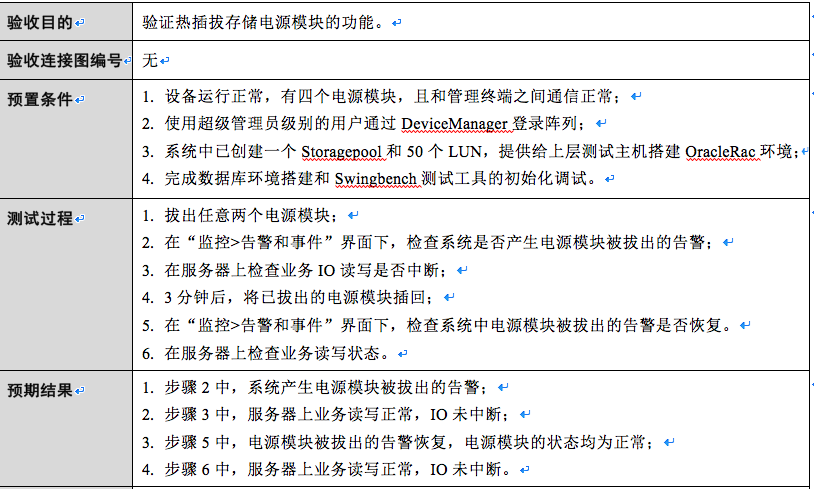Click the word OracleRac in precondition 3
Image resolution: width=814 pixels, height=489 pixels.
tap(720, 152)
